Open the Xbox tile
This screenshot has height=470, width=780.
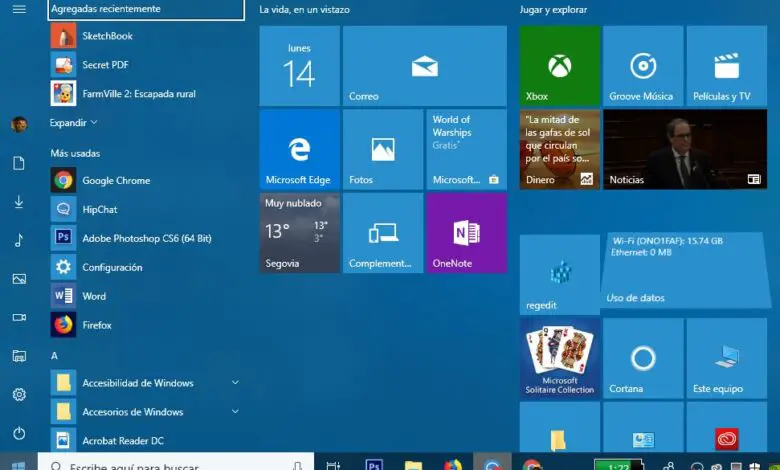(560, 66)
